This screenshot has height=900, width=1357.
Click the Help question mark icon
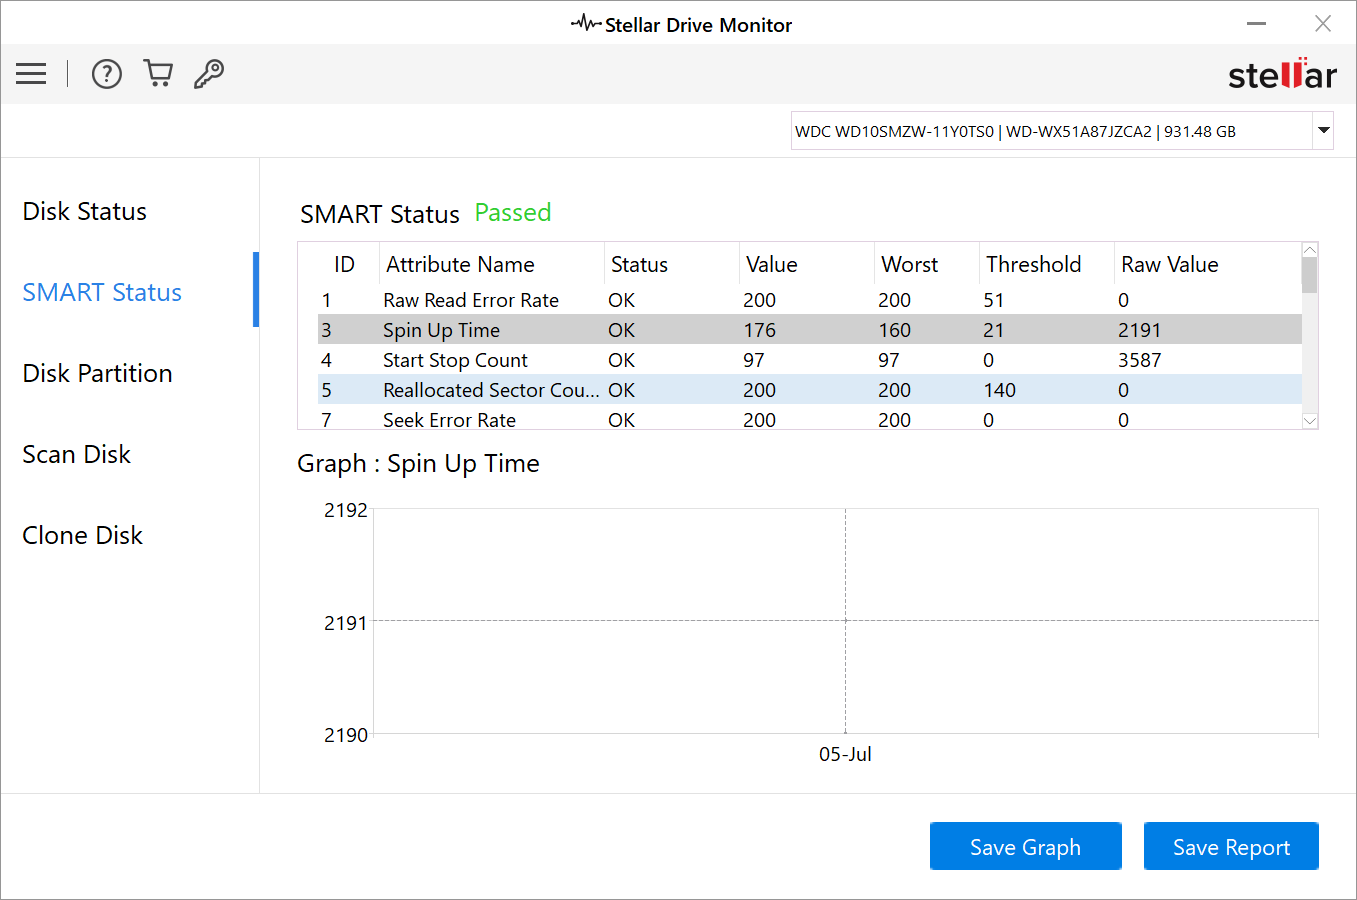pos(106,73)
